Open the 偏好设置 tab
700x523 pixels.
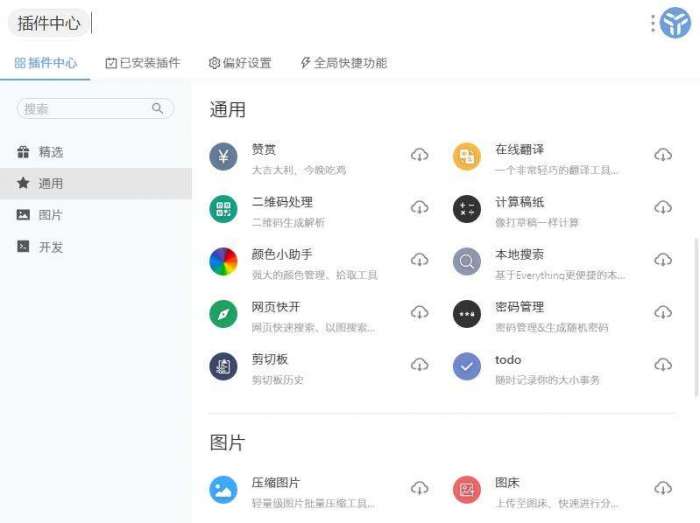(x=240, y=63)
